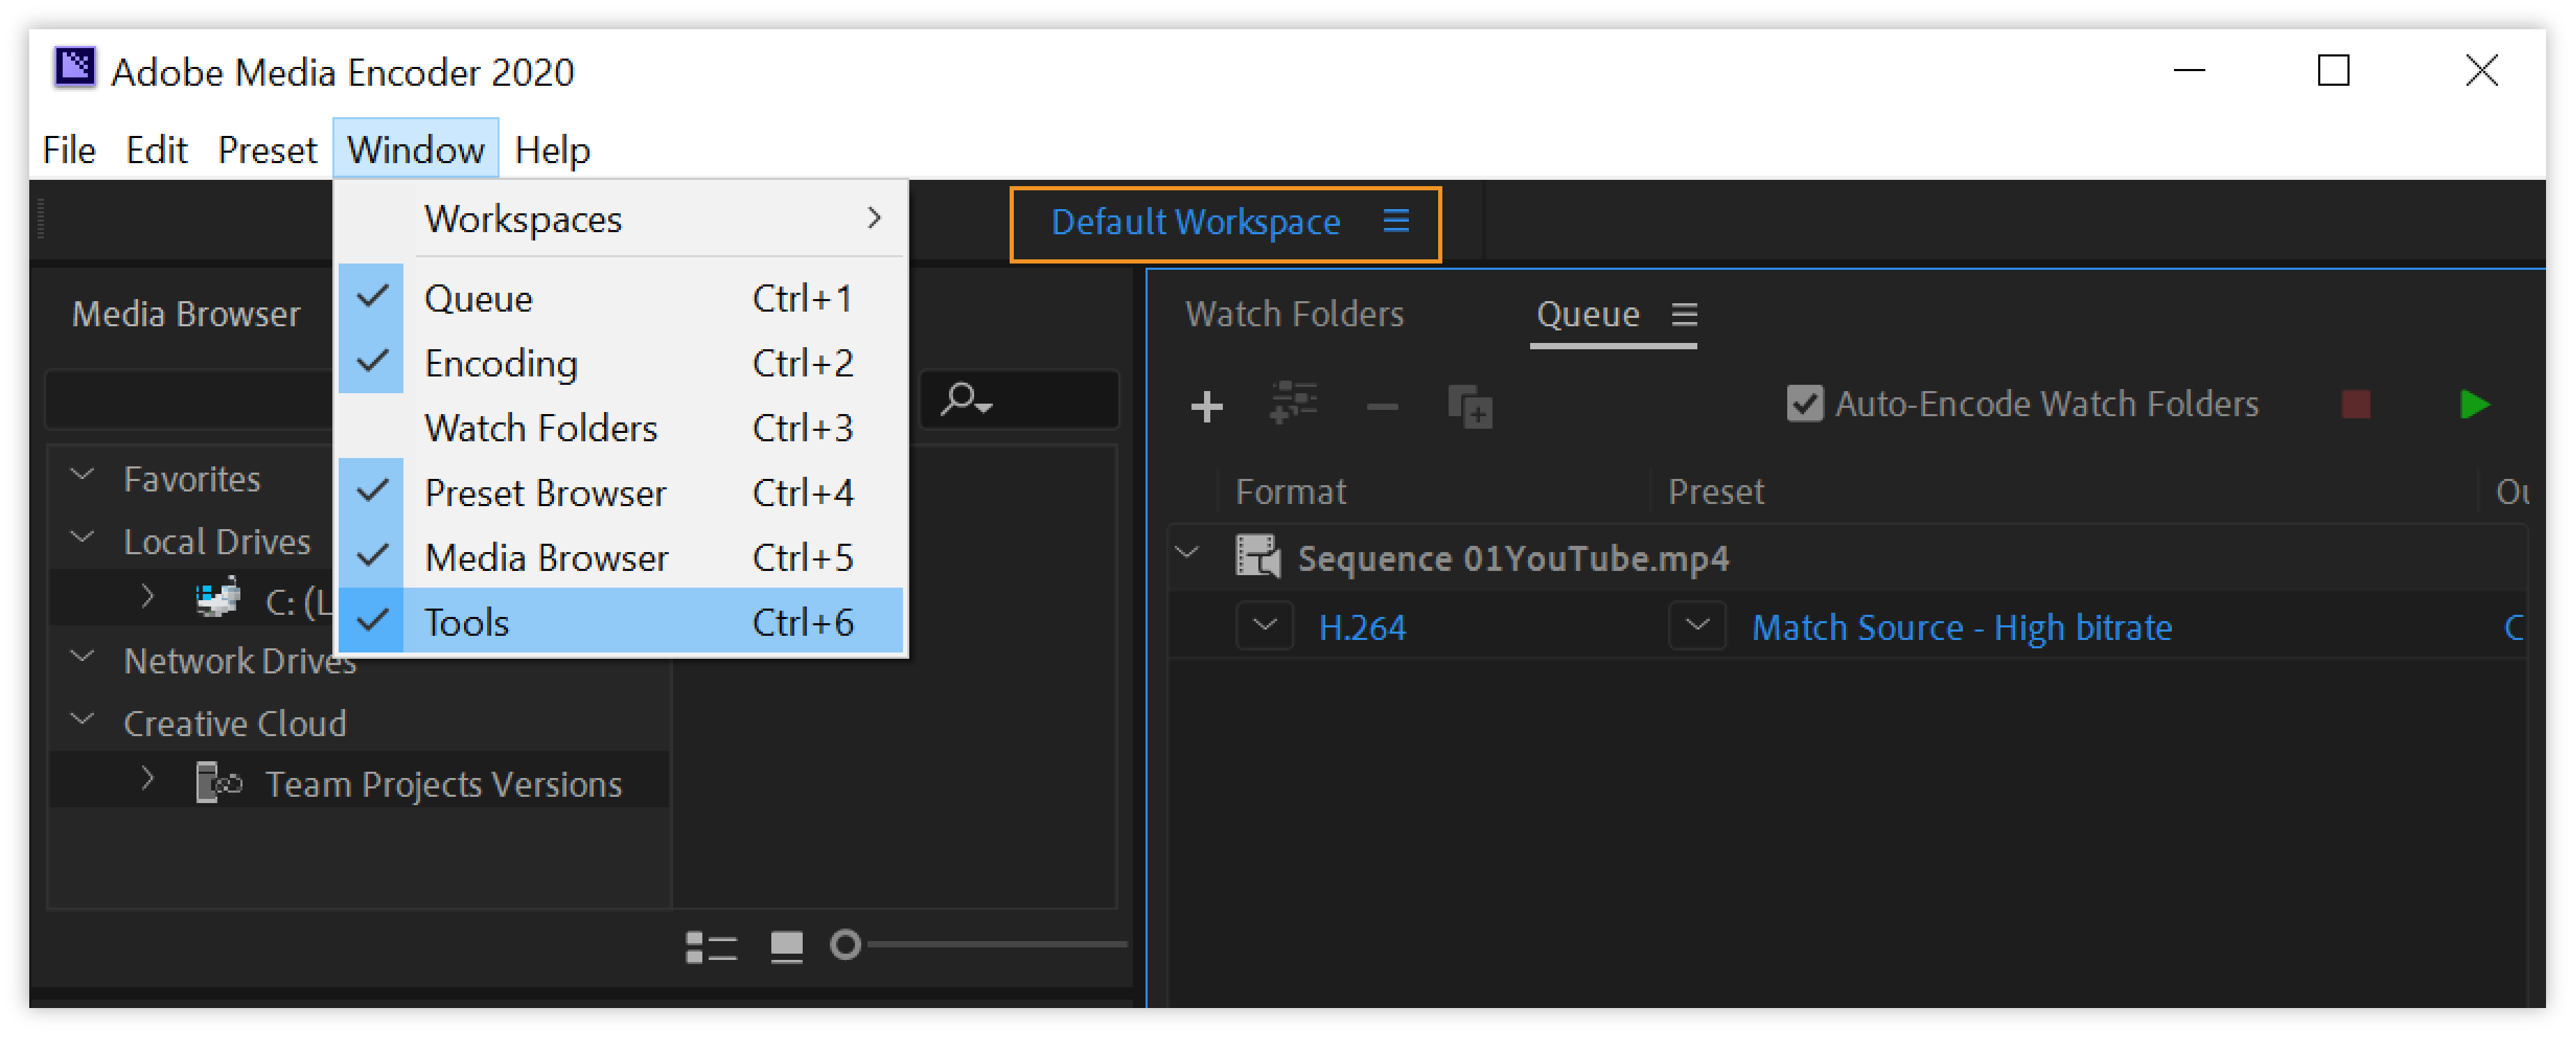Click the green Start Queue play button
The height and width of the screenshot is (1038, 2576).
[2474, 405]
